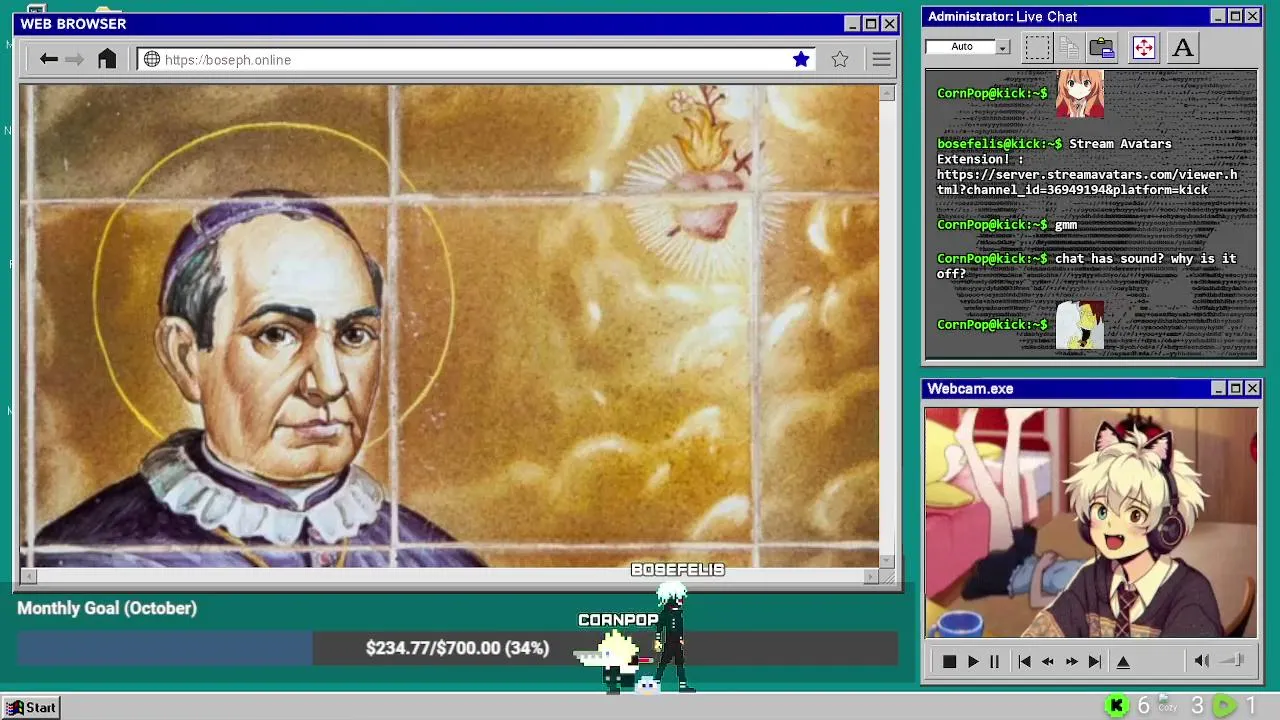This screenshot has width=1280, height=720.
Task: Fast forward in Webcam.exe player
Action: [1071, 661]
